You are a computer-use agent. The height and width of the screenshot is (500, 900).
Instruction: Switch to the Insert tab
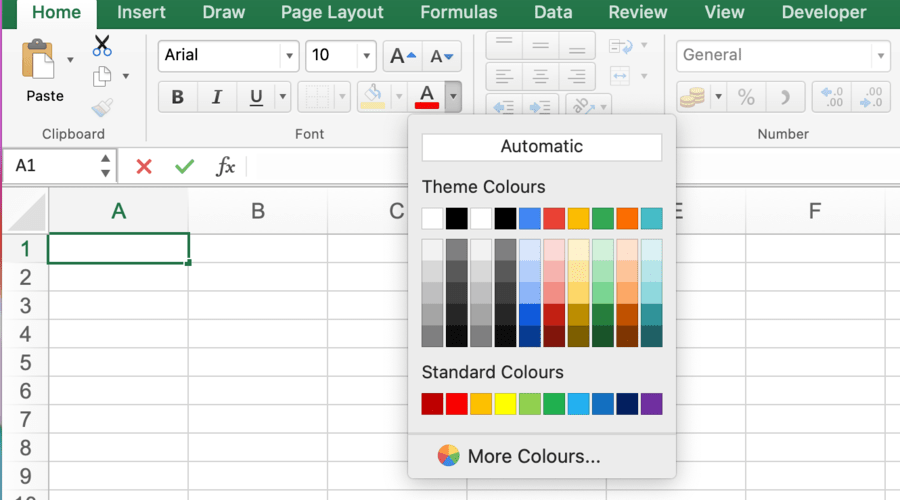coord(141,13)
